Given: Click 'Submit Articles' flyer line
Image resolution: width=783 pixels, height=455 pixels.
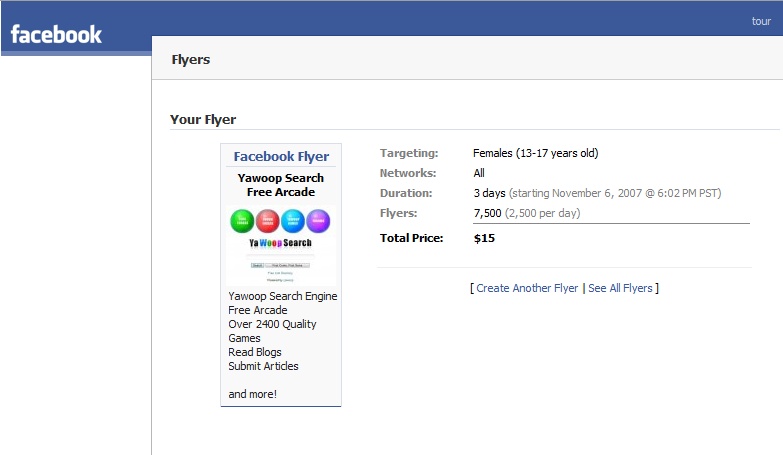Looking at the screenshot, I should pyautogui.click(x=263, y=366).
